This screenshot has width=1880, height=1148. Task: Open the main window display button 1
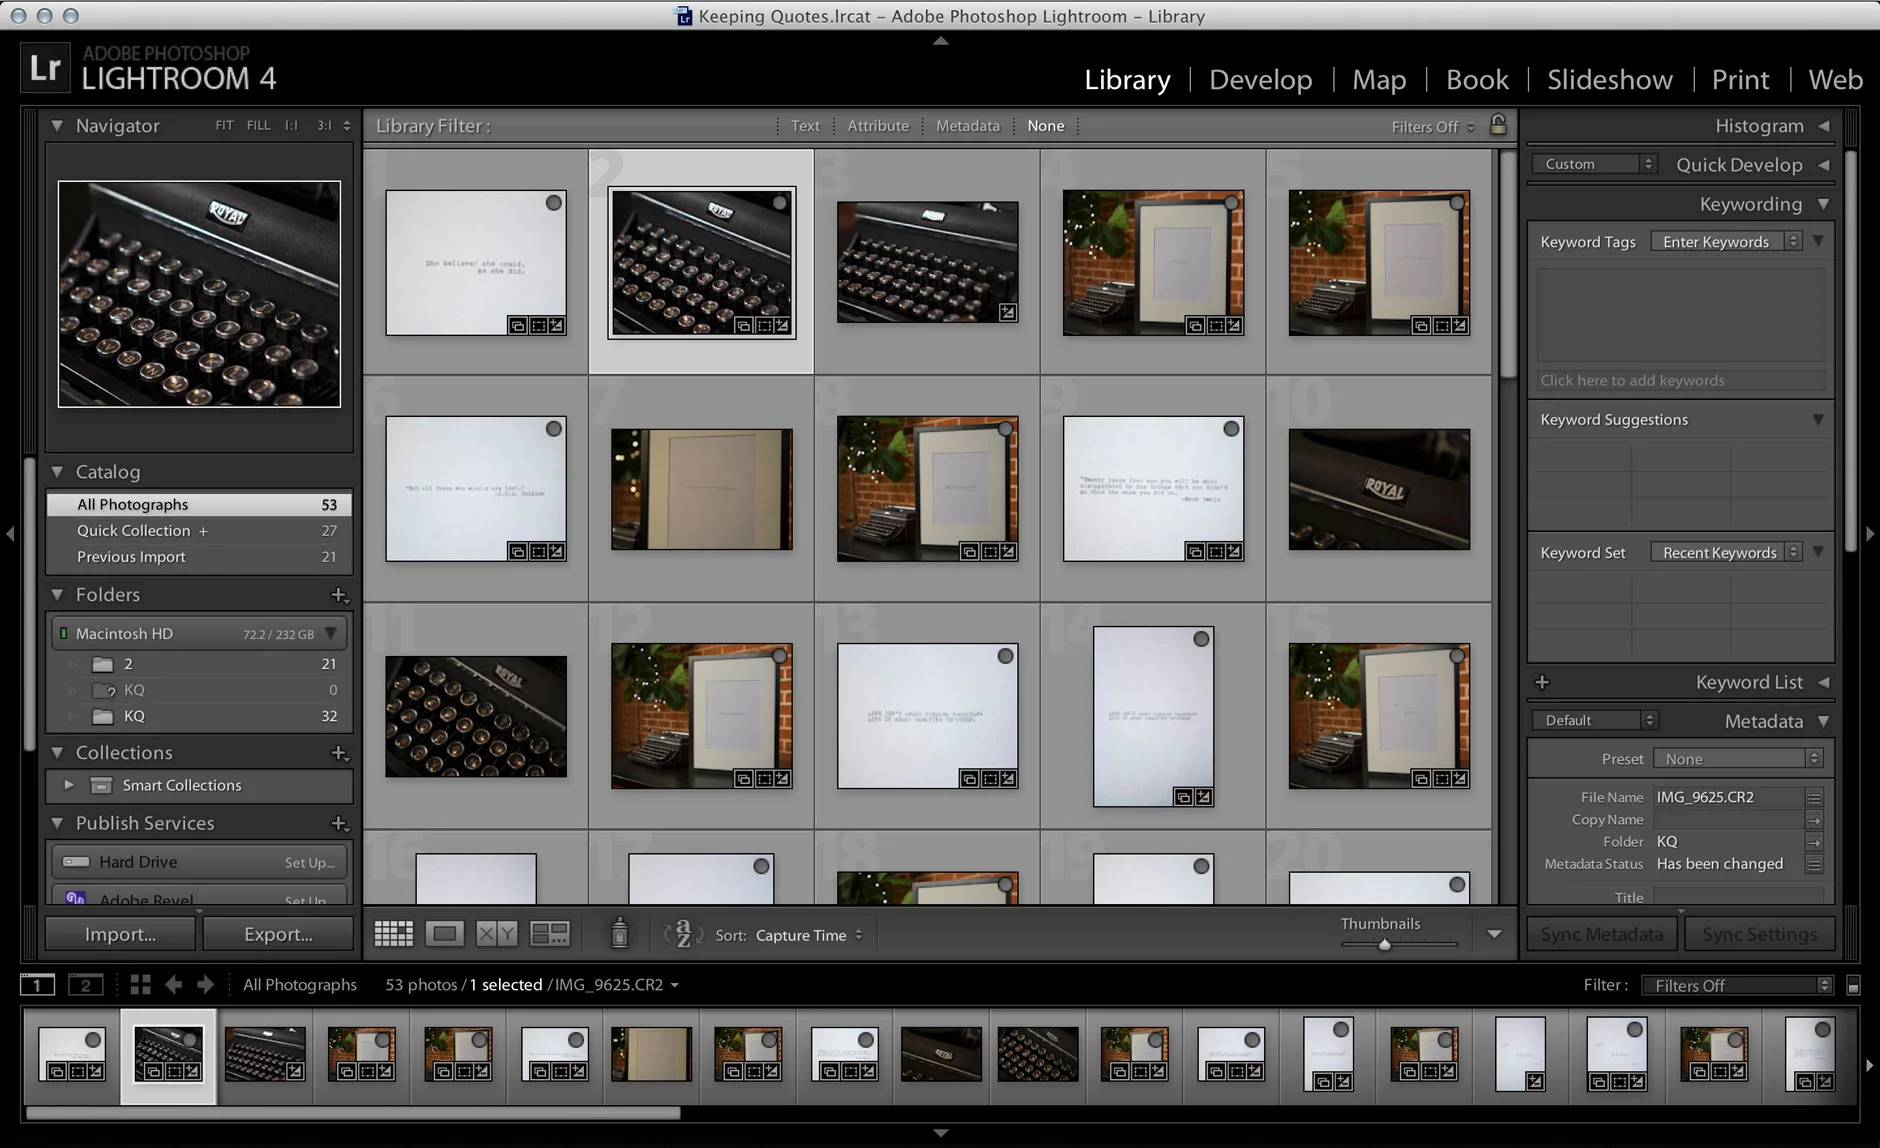(38, 985)
